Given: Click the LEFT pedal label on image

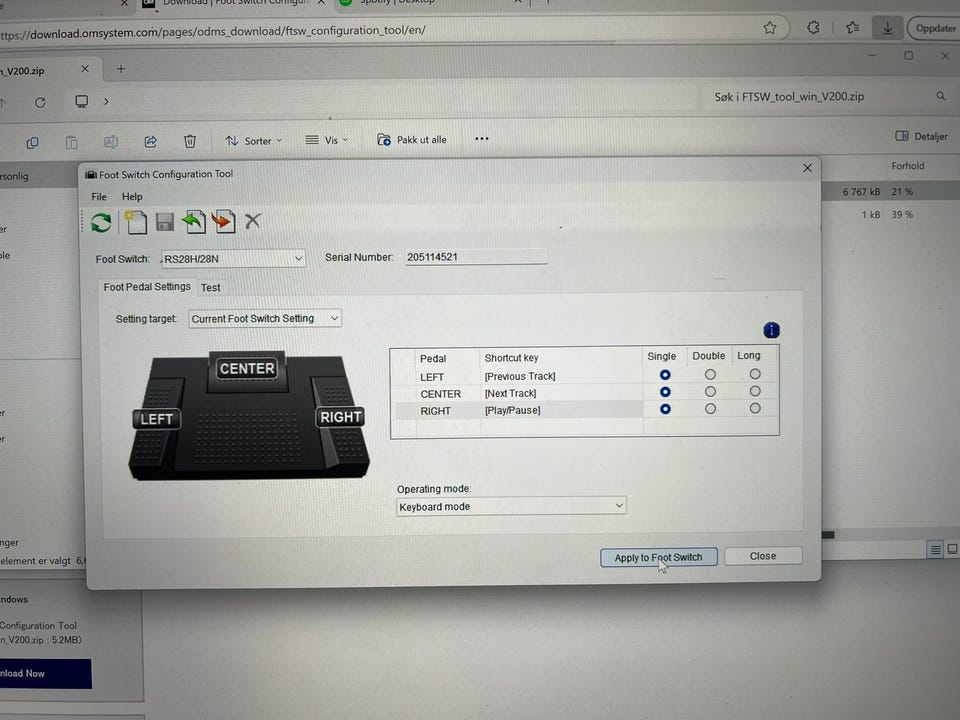Looking at the screenshot, I should 157,419.
